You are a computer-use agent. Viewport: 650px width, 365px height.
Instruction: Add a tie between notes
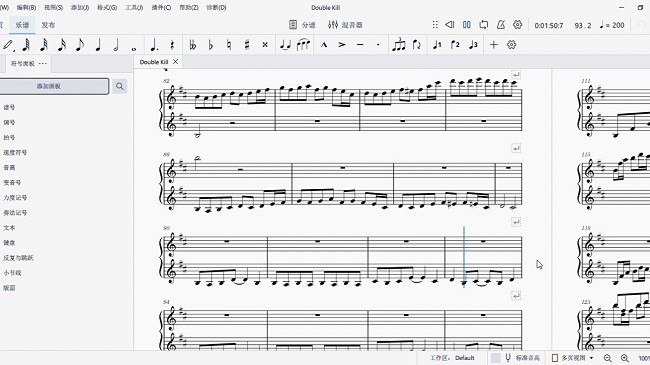pyautogui.click(x=285, y=45)
